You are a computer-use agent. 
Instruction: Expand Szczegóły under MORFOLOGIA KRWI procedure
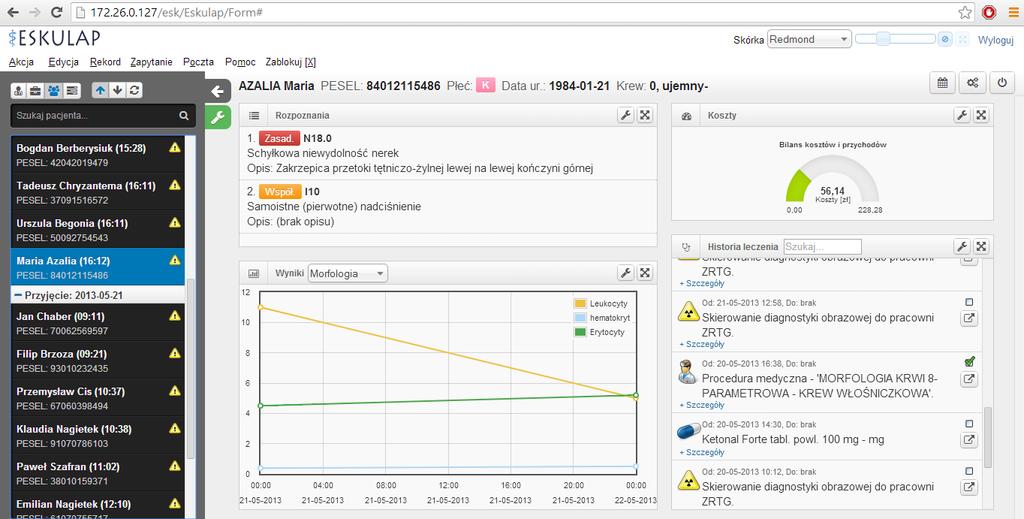(x=702, y=405)
